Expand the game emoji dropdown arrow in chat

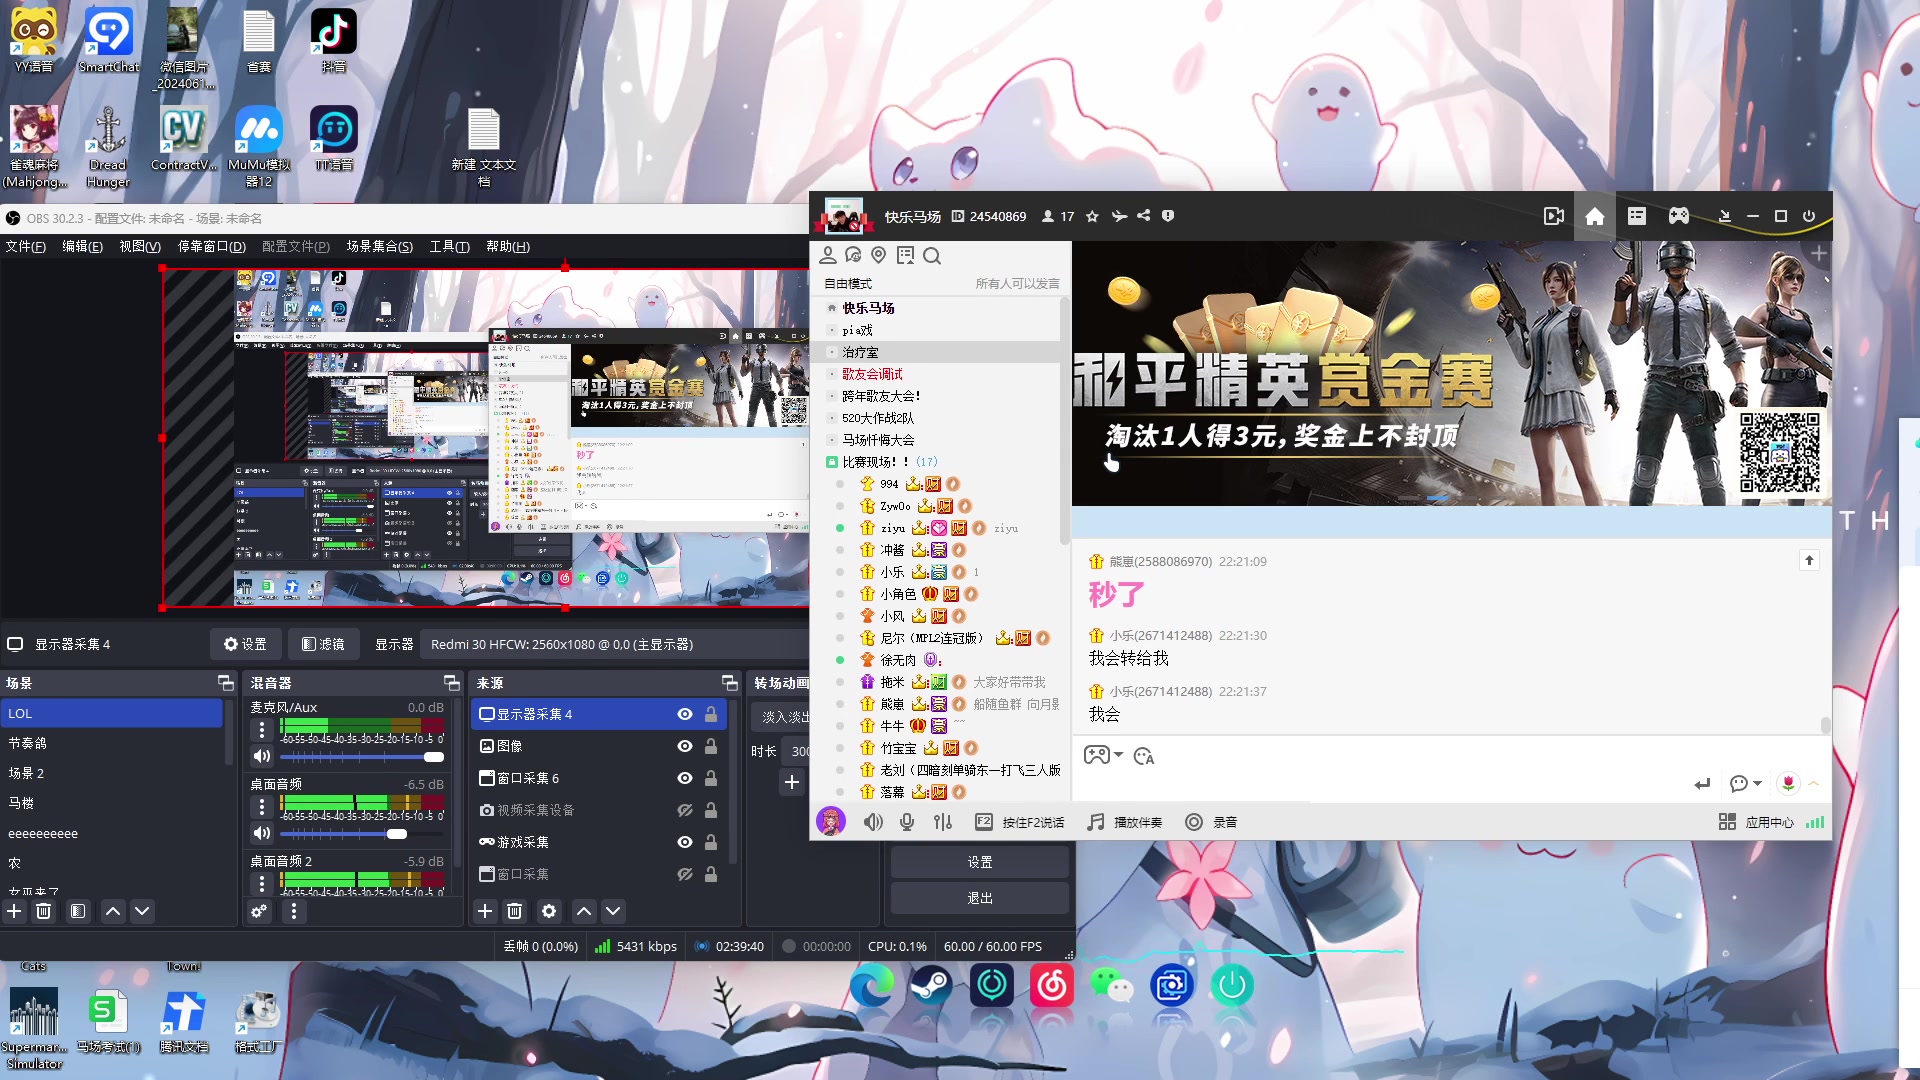pos(1119,755)
